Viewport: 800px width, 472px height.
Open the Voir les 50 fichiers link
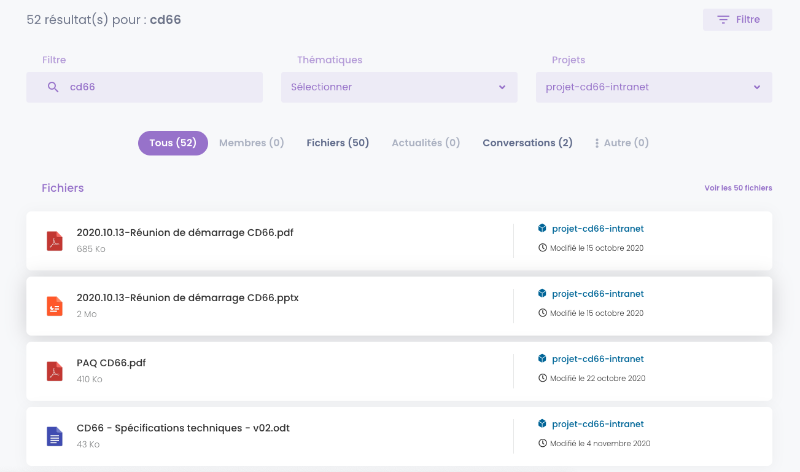(738, 188)
